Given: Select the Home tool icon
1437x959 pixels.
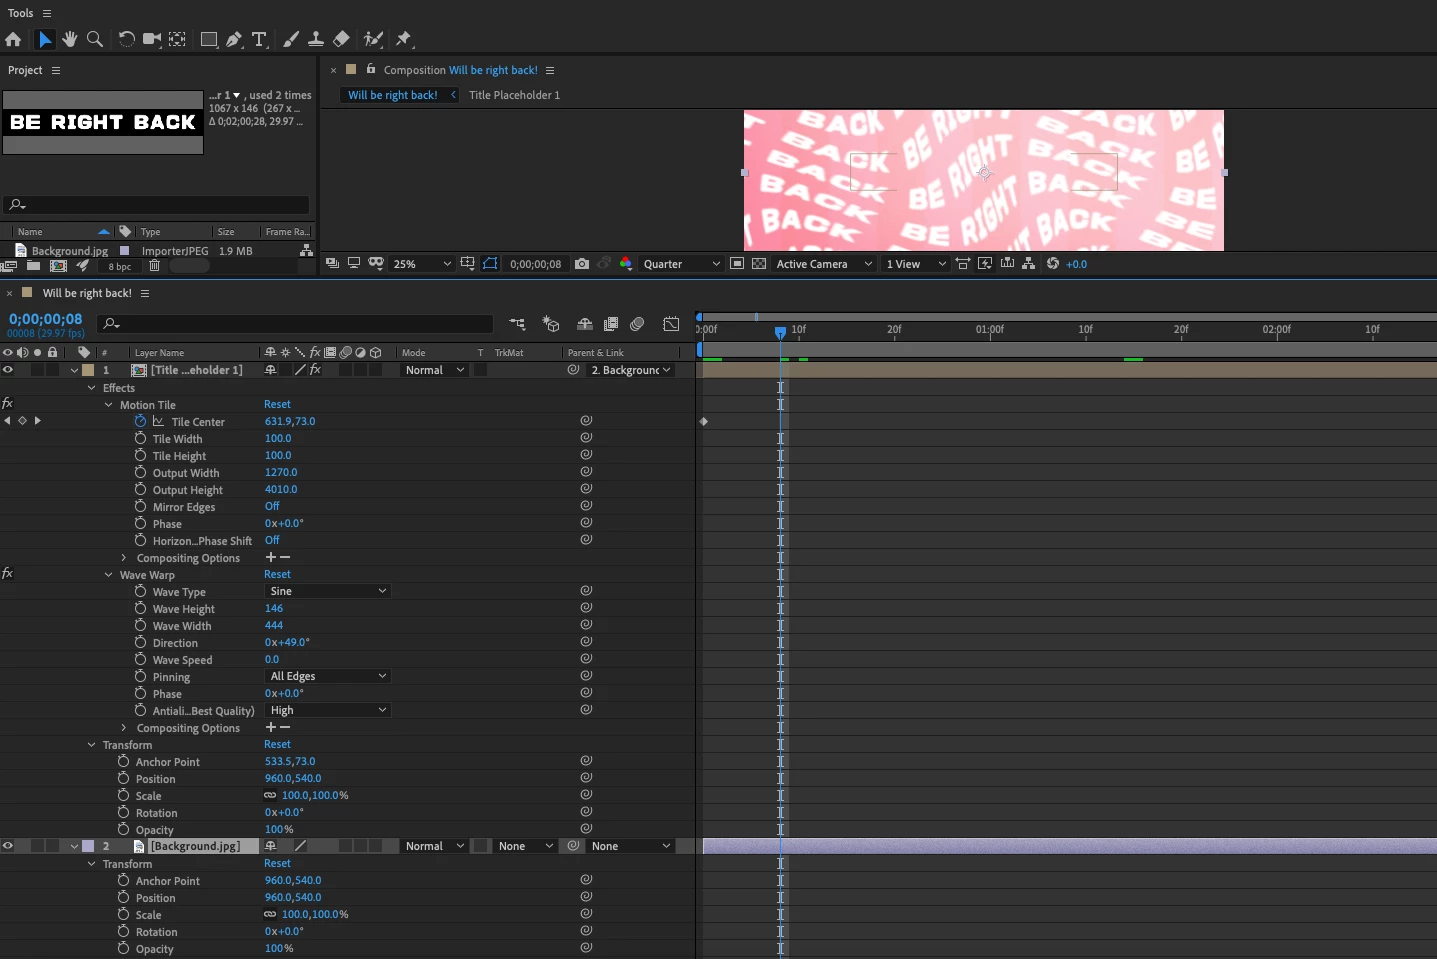Looking at the screenshot, I should 13,39.
